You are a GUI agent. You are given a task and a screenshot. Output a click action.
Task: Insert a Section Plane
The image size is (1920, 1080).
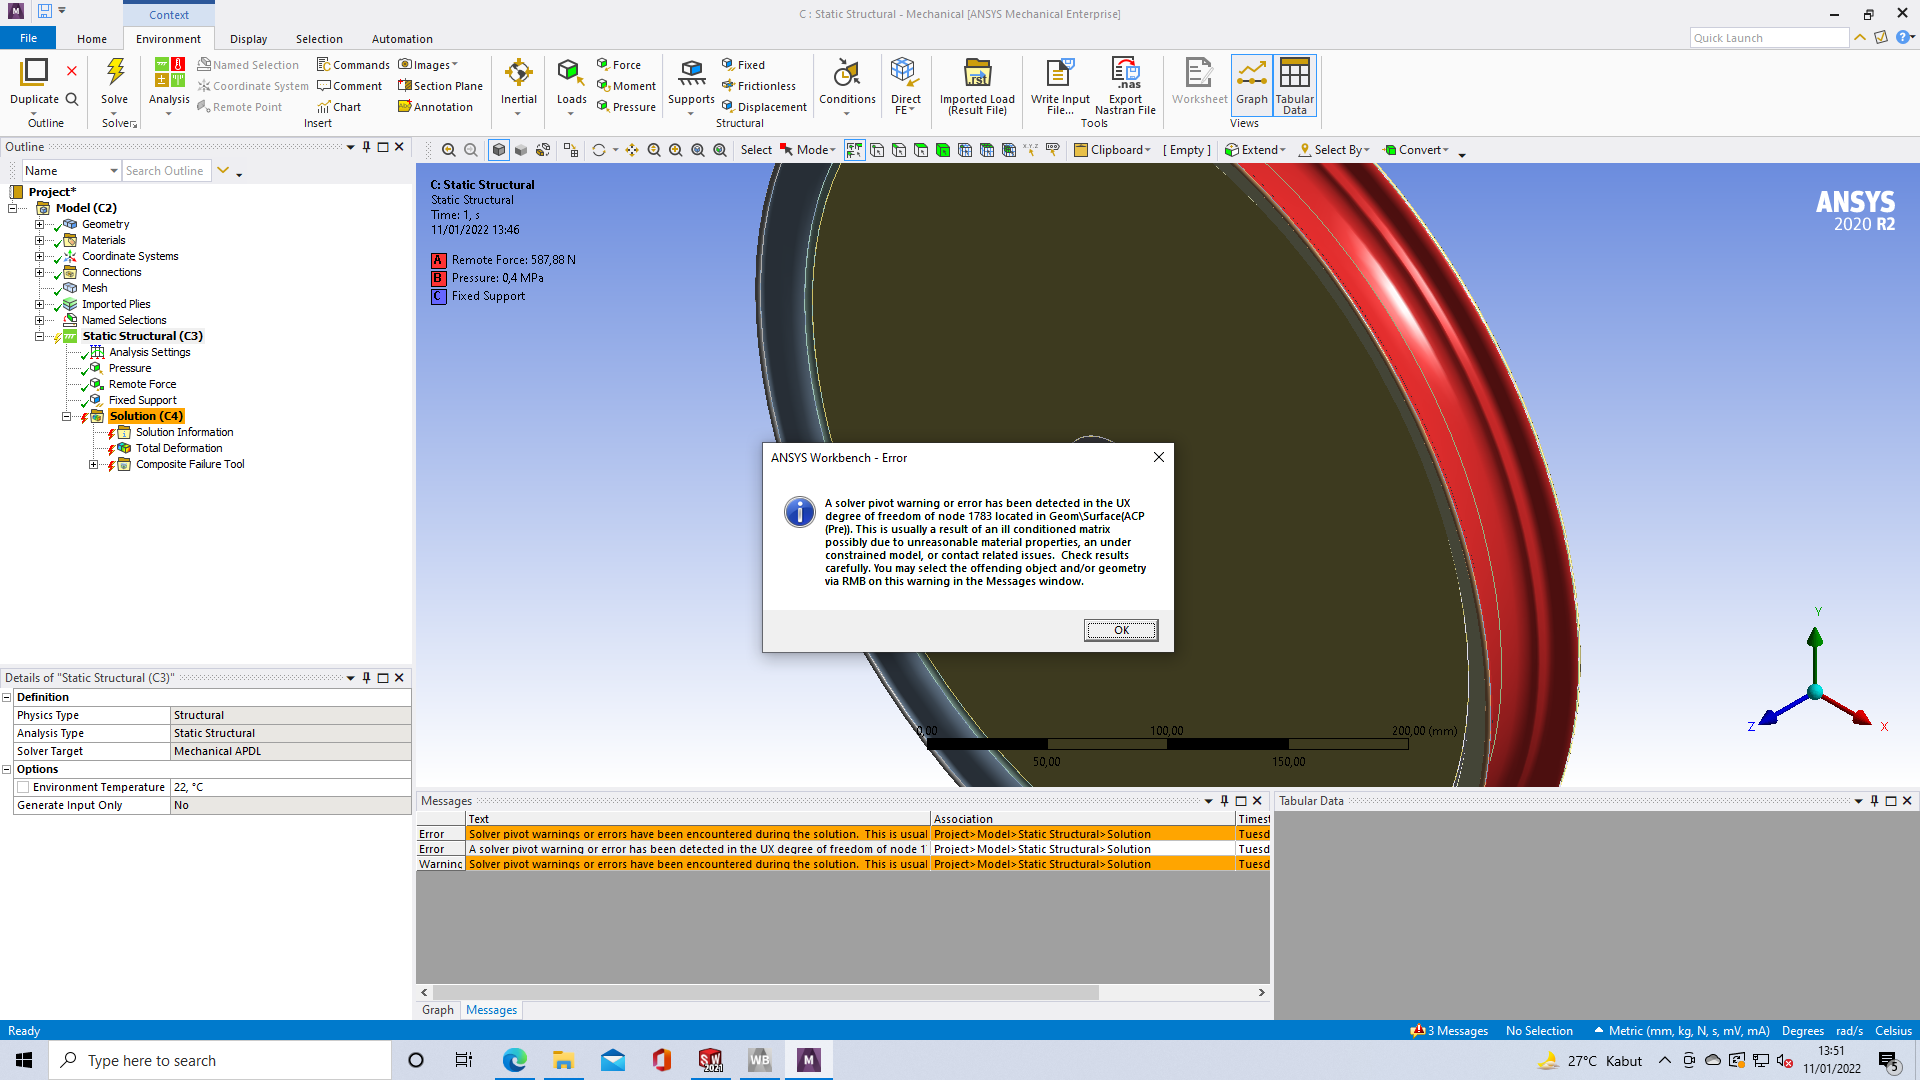[x=440, y=86]
